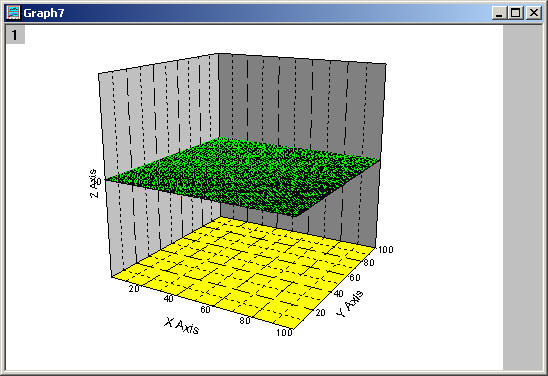Click the Graph7 window icon in title bar
Screen dimensions: 548x376
13,13
